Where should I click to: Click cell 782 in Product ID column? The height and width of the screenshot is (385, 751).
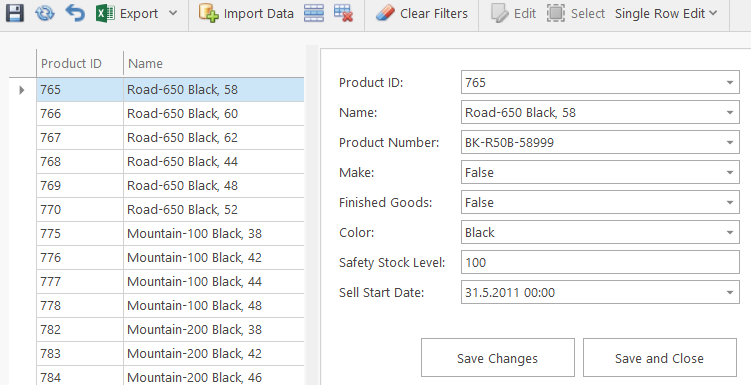coord(80,329)
